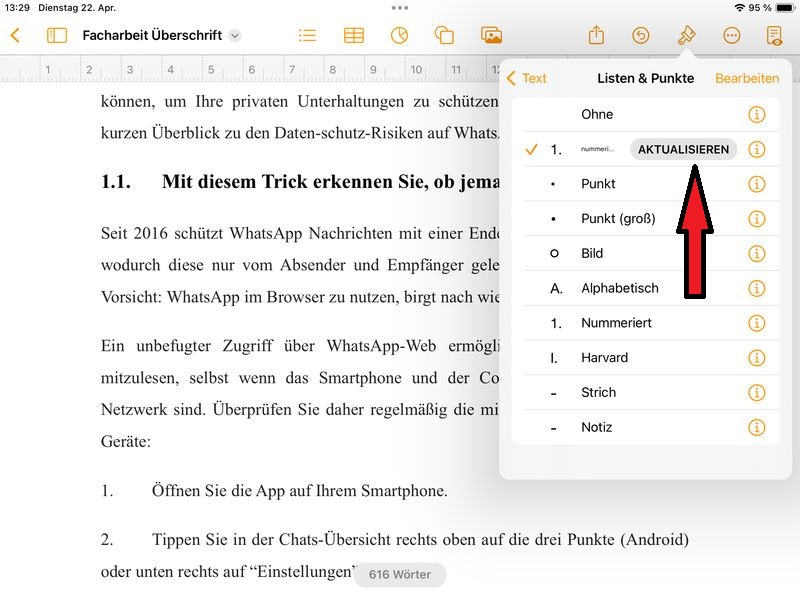Tap the ruler at mark 5

coord(211,69)
